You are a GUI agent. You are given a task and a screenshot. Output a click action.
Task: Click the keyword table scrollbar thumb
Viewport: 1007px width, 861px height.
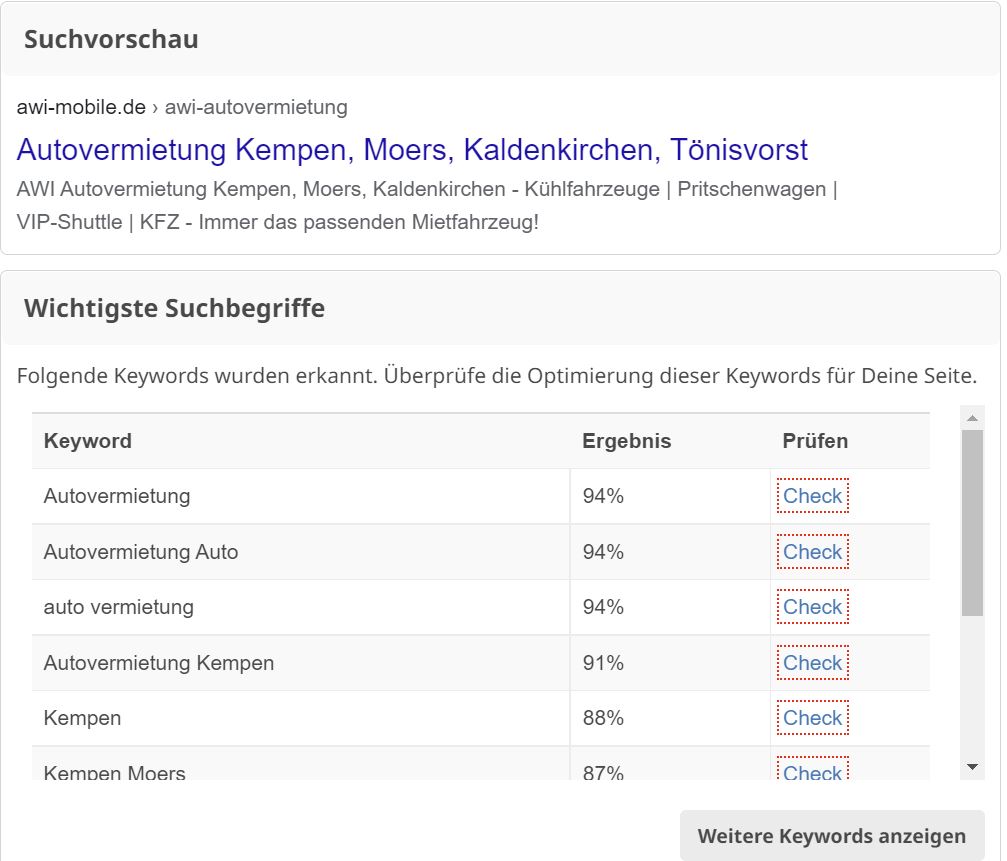972,523
